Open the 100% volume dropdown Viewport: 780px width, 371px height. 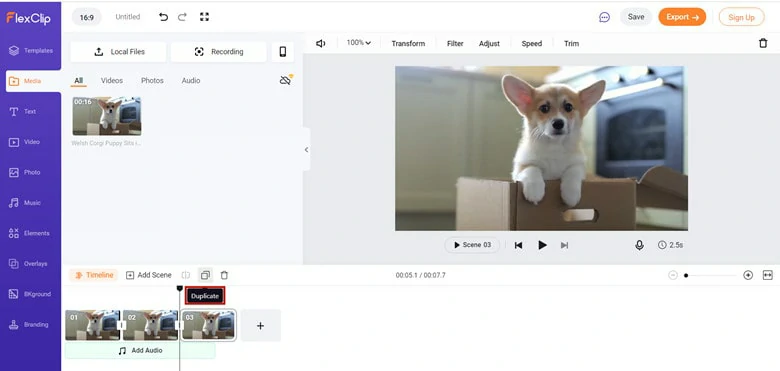tap(359, 43)
